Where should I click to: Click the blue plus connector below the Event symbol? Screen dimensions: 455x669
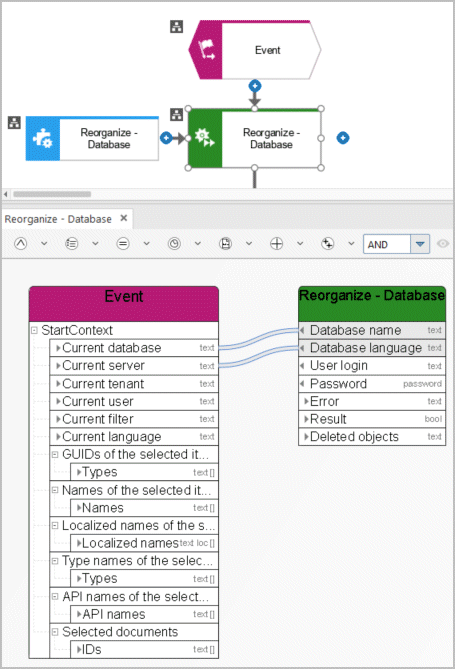(x=255, y=86)
